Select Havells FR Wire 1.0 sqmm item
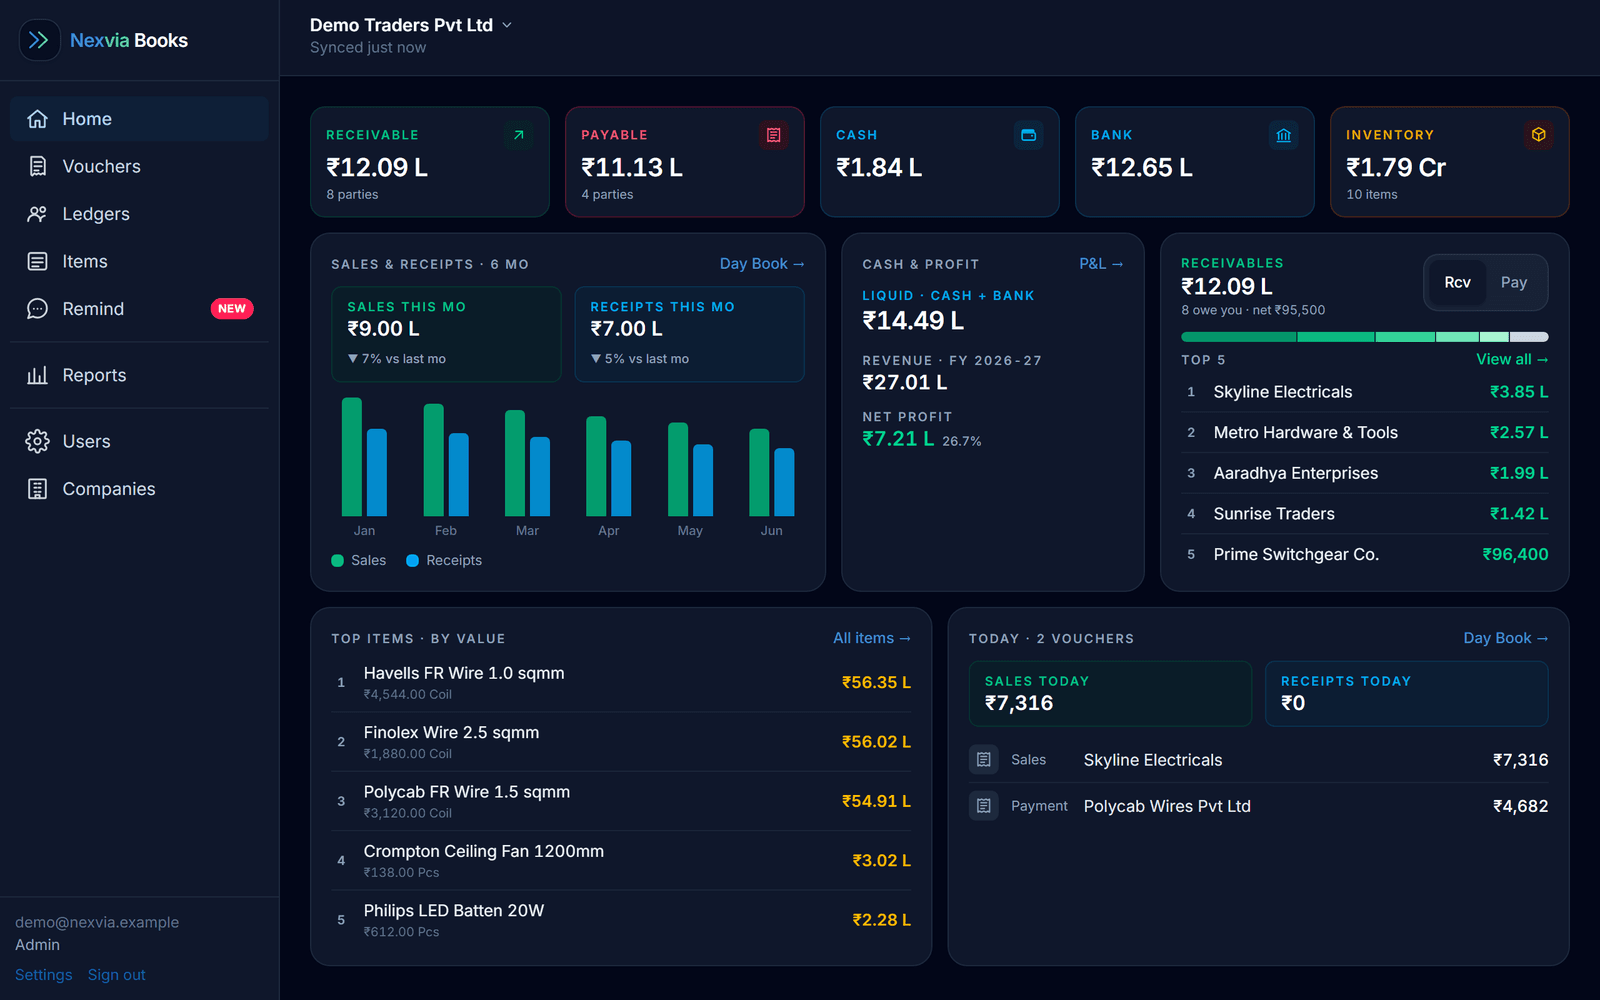Viewport: 1600px width, 1000px height. pyautogui.click(x=621, y=683)
